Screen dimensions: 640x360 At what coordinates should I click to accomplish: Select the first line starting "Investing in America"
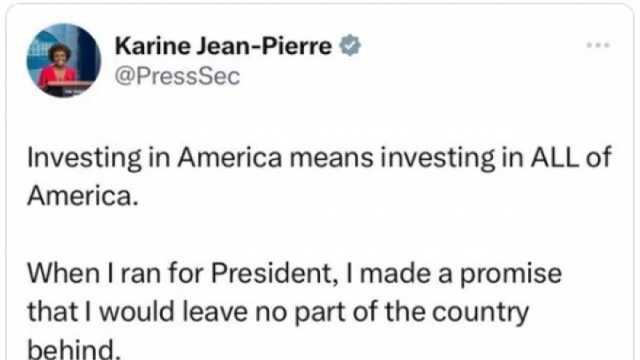319,158
